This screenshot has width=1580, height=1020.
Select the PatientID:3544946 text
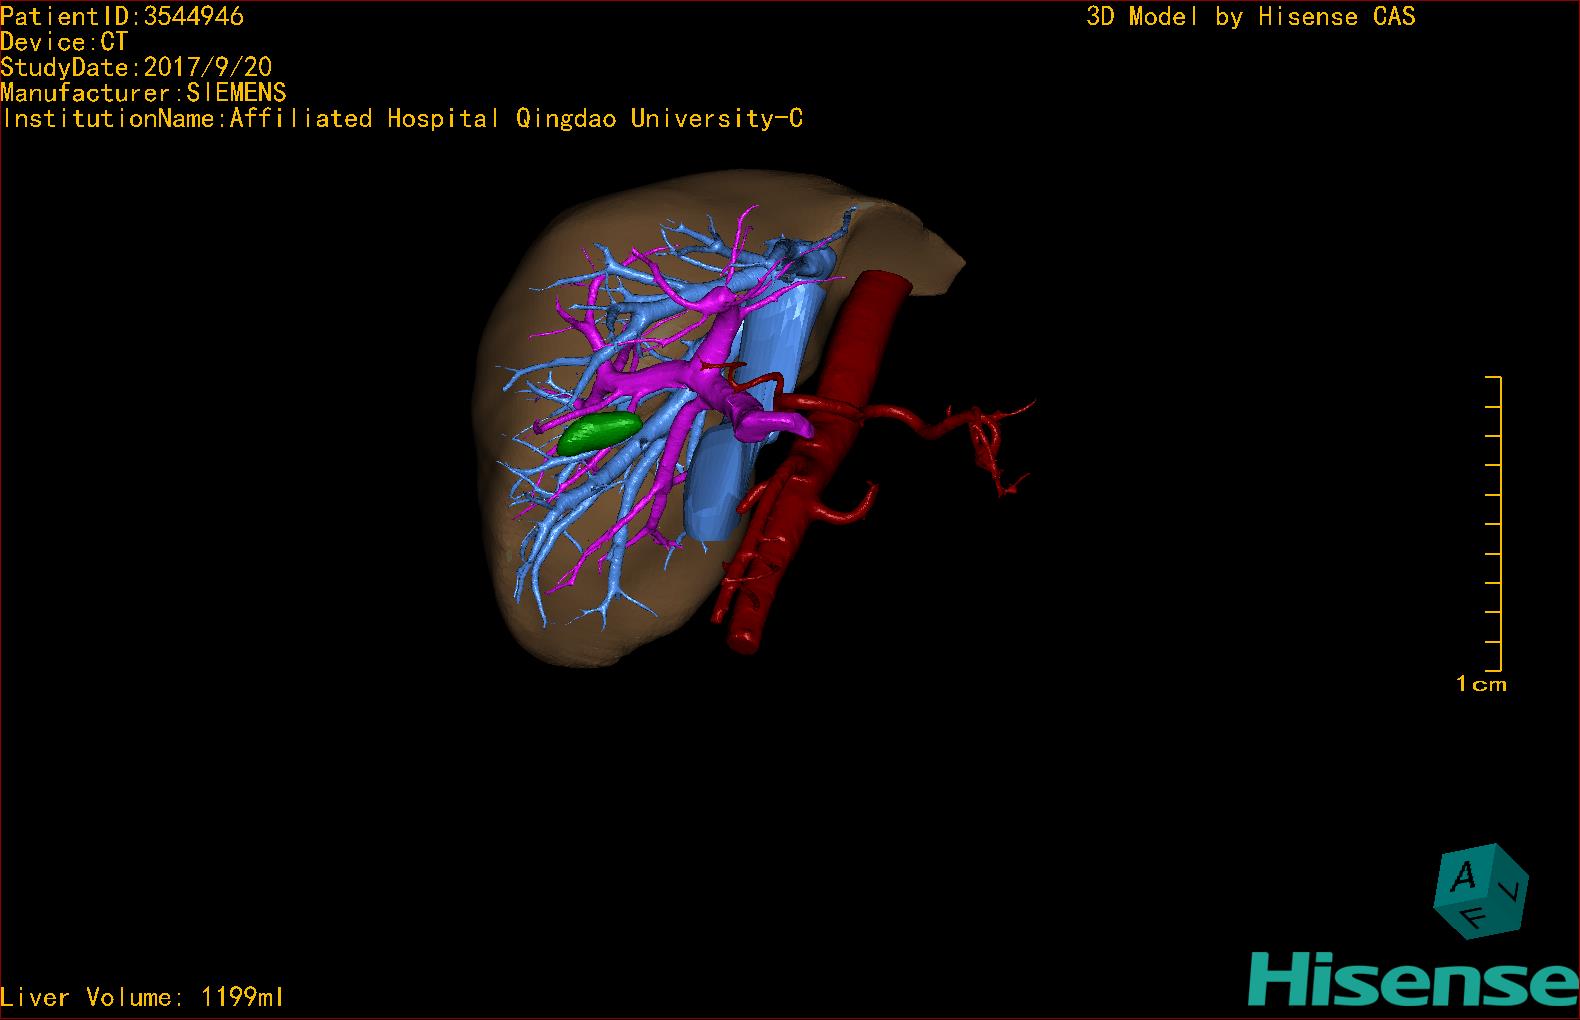pos(122,16)
